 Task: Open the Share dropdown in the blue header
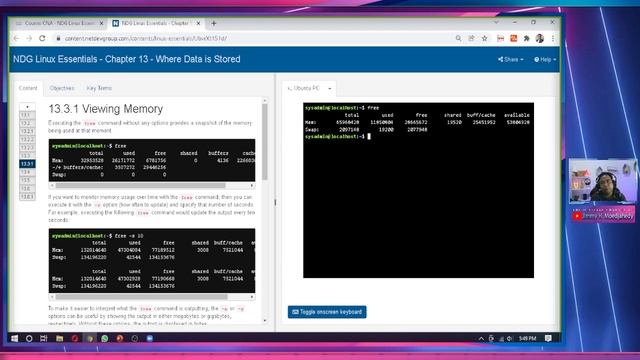click(x=511, y=60)
